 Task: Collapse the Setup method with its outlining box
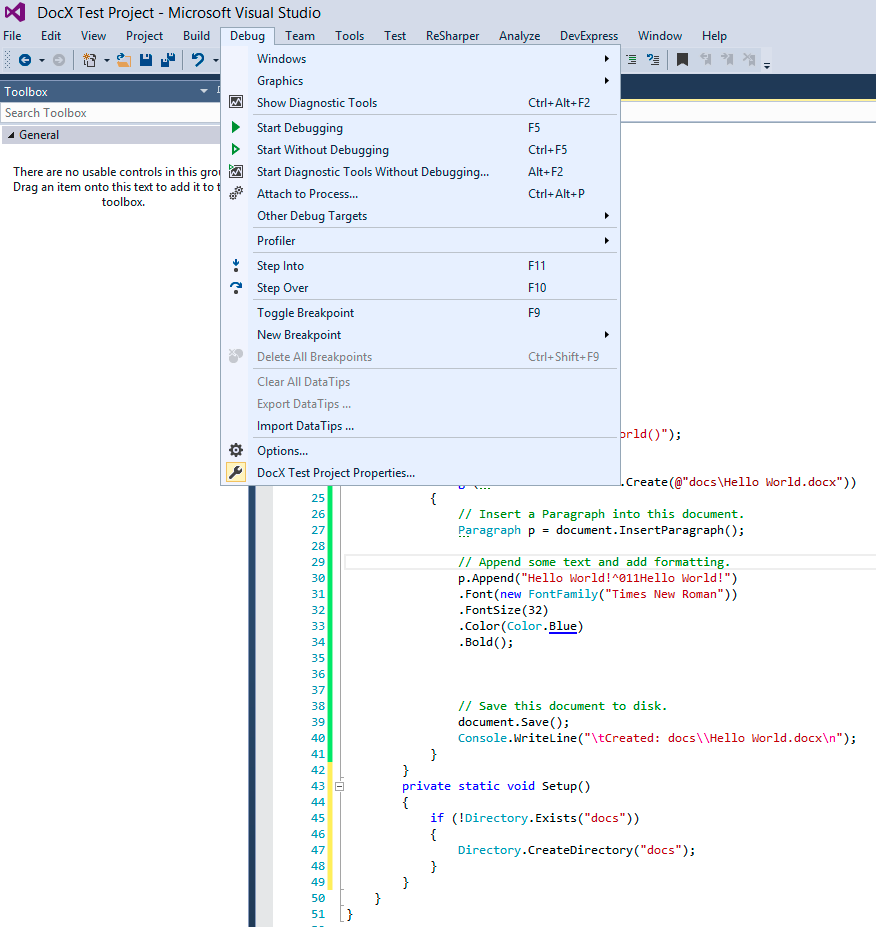pos(340,786)
